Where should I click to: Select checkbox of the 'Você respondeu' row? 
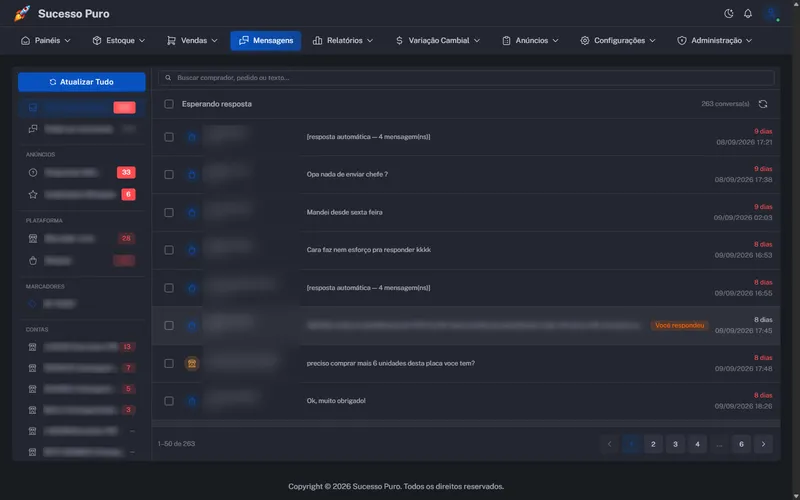click(169, 326)
